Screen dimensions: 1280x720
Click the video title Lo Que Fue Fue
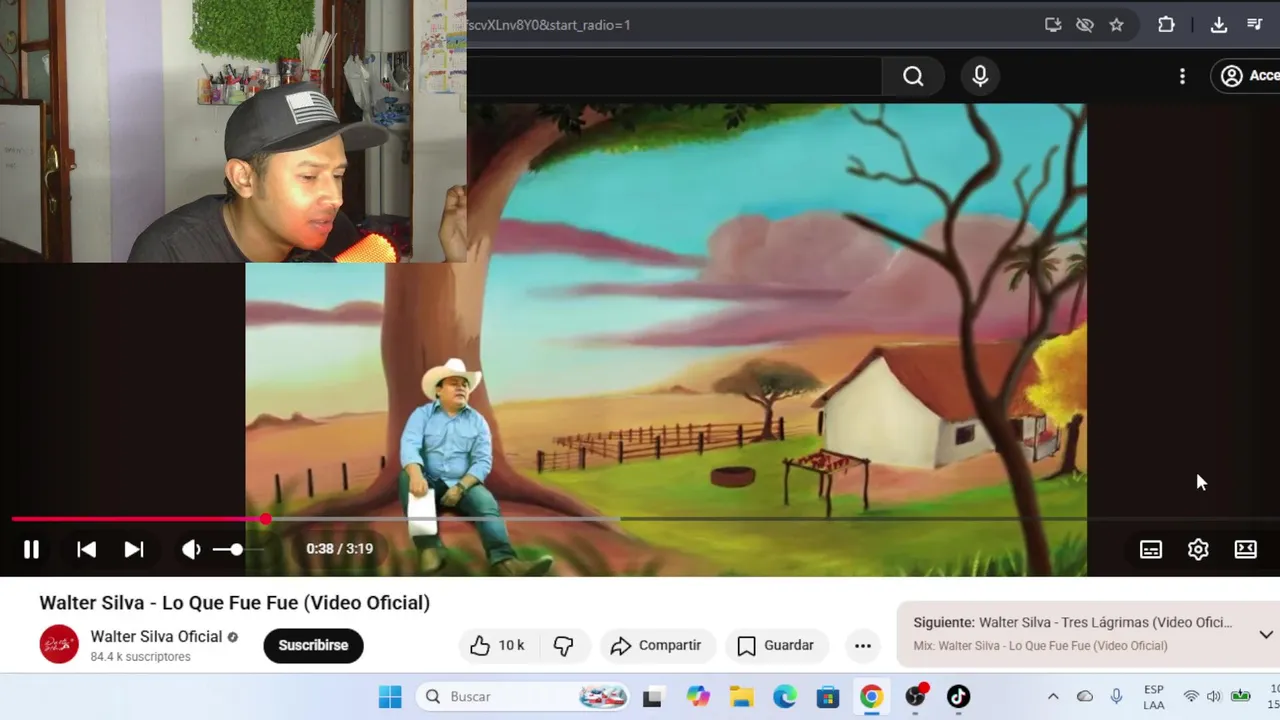234,602
